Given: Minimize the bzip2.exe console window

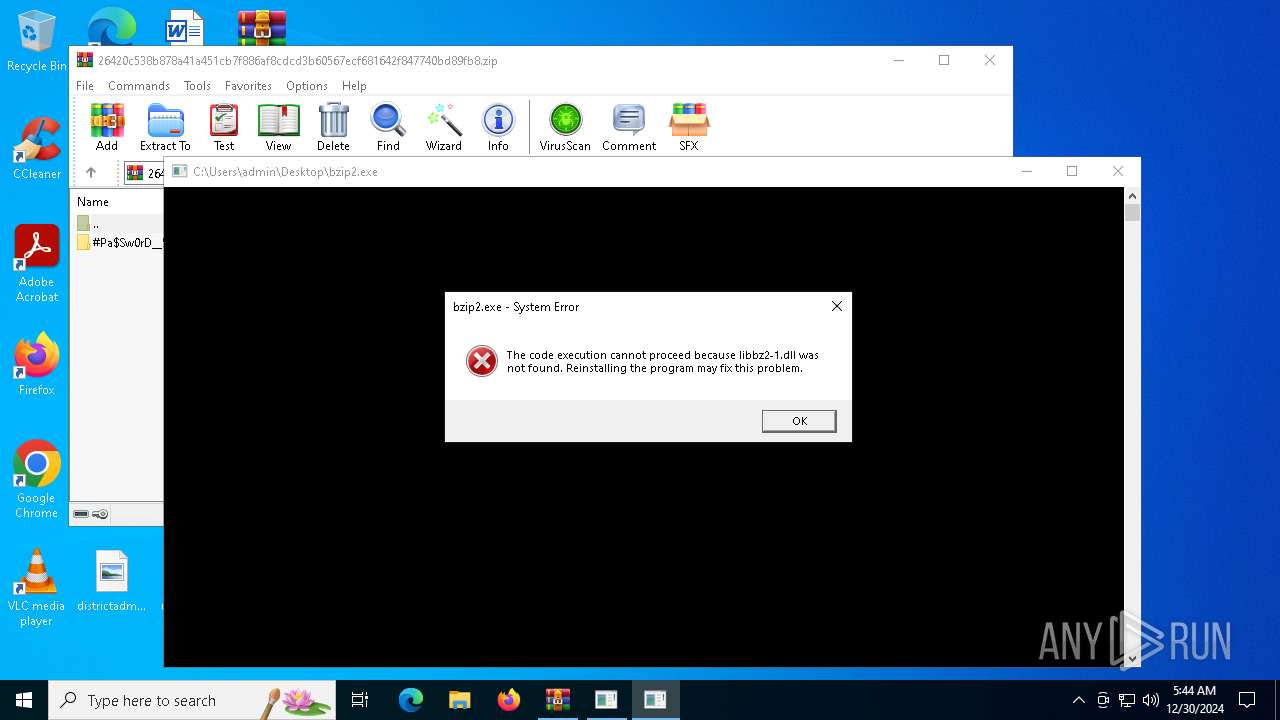Looking at the screenshot, I should [1026, 171].
